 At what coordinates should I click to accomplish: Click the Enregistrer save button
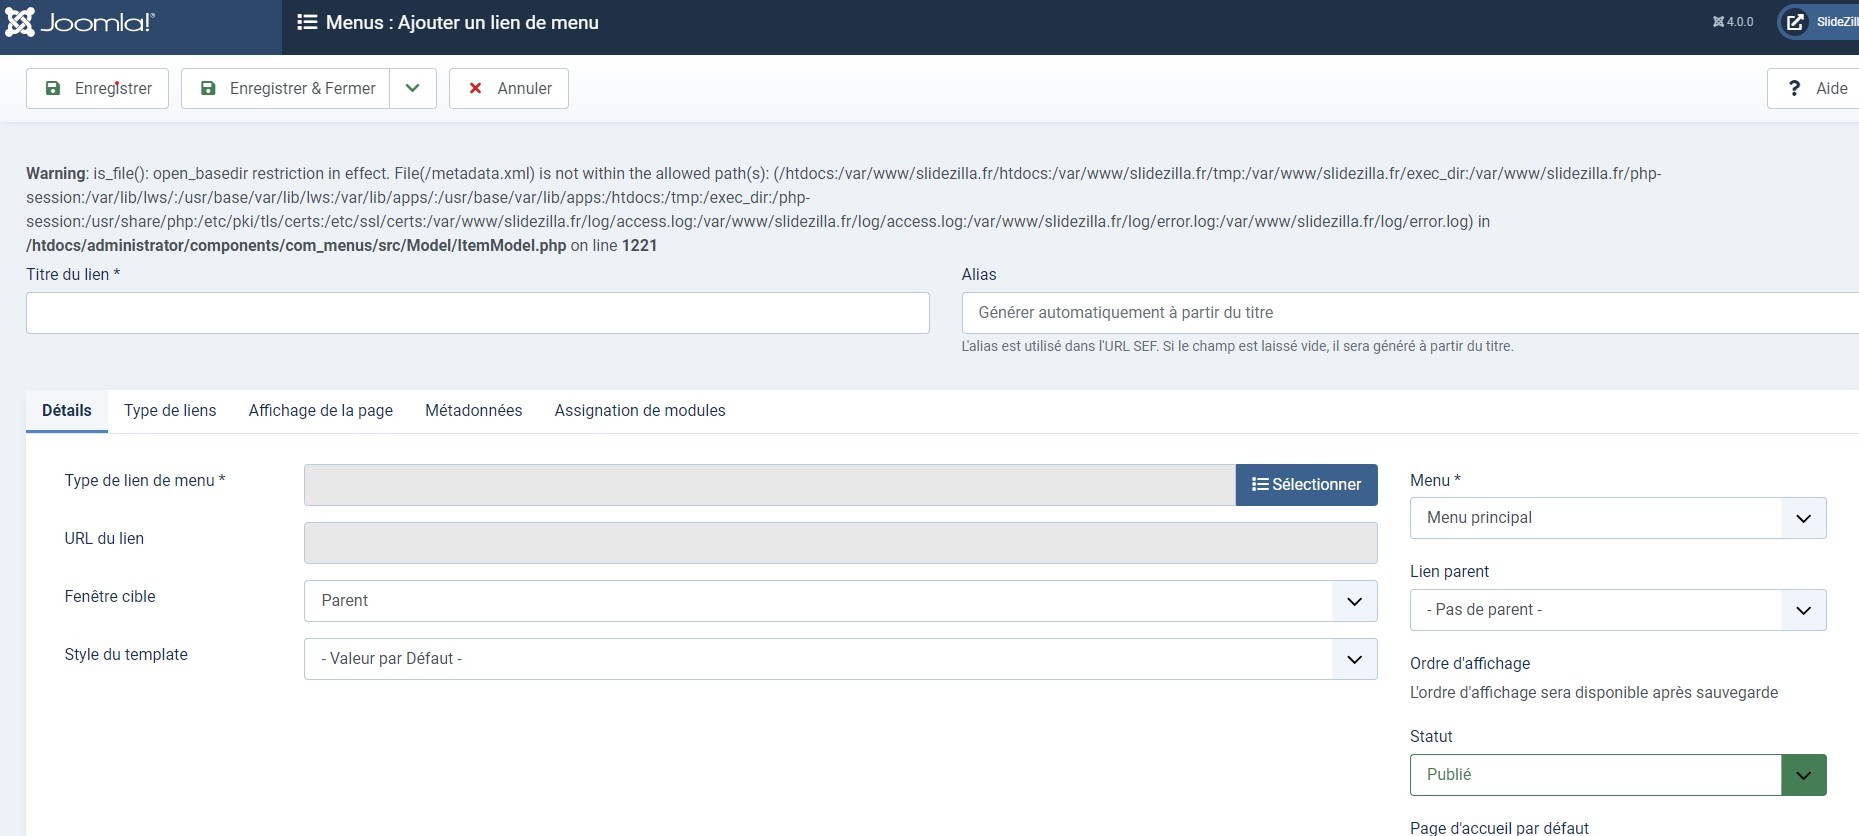[97, 88]
